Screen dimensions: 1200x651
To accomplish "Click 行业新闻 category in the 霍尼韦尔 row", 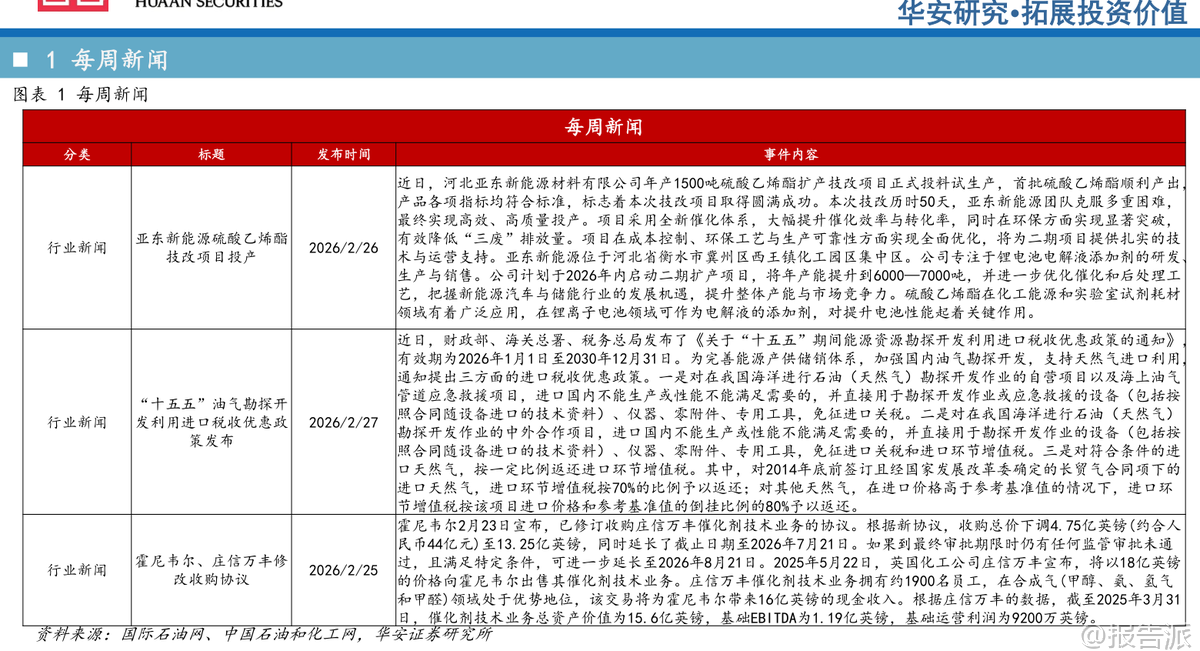I will 77,570.
